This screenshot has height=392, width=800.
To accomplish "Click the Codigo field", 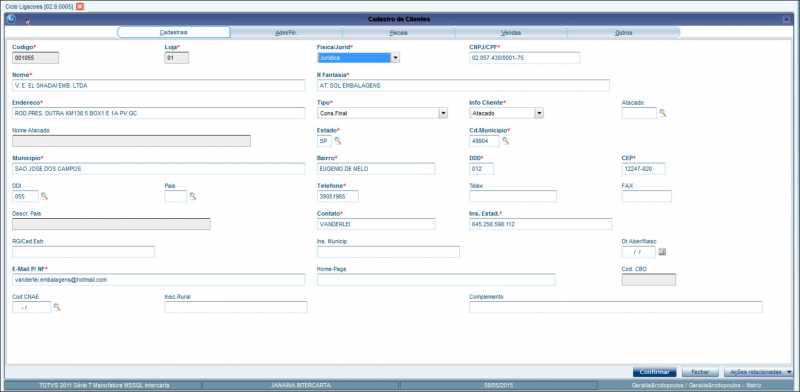I will click(35, 58).
